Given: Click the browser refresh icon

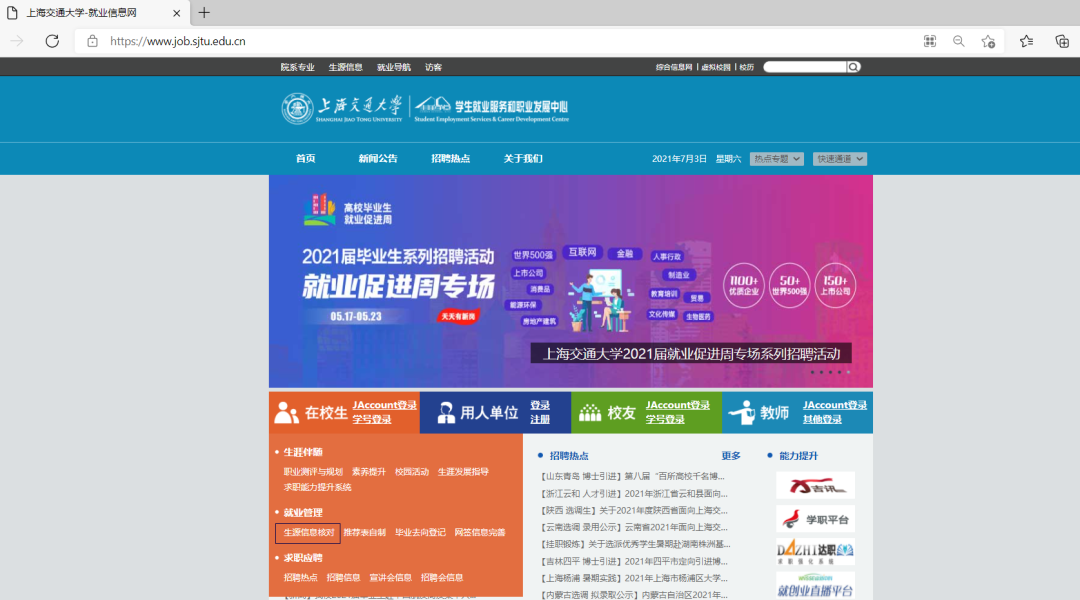Looking at the screenshot, I should click(53, 41).
